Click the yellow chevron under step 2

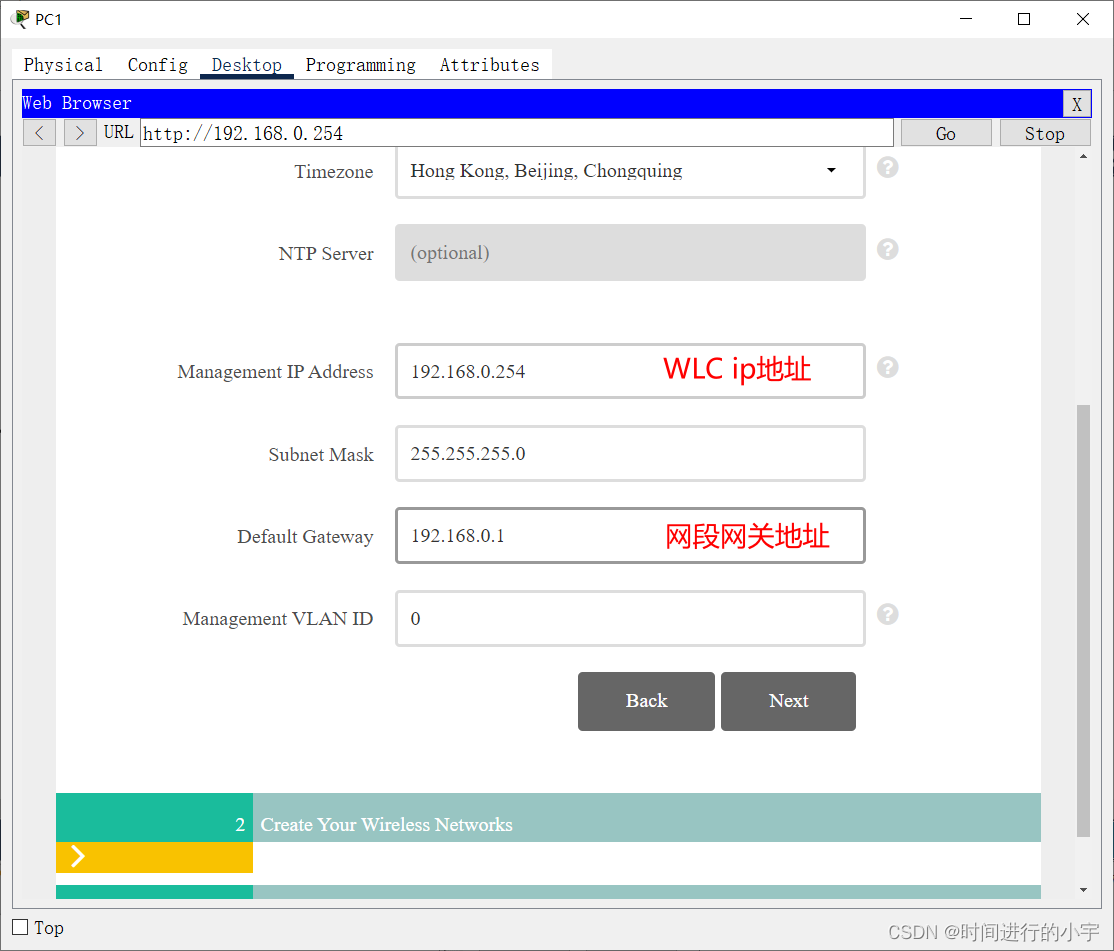click(x=78, y=856)
